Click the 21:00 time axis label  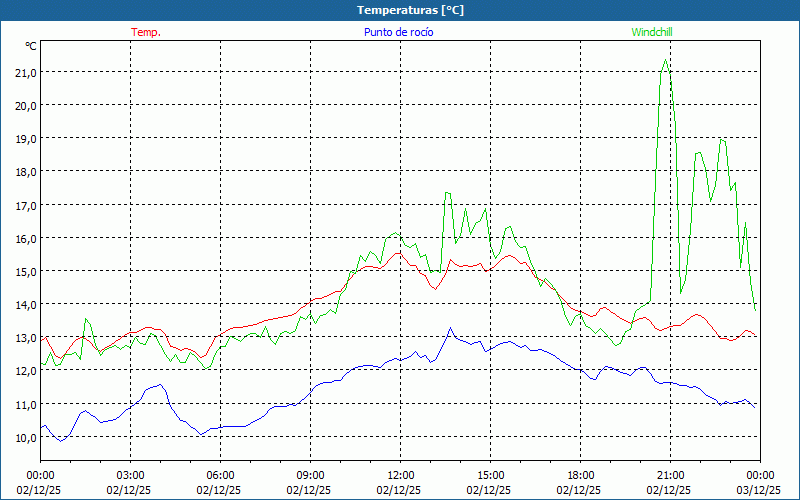click(x=670, y=475)
